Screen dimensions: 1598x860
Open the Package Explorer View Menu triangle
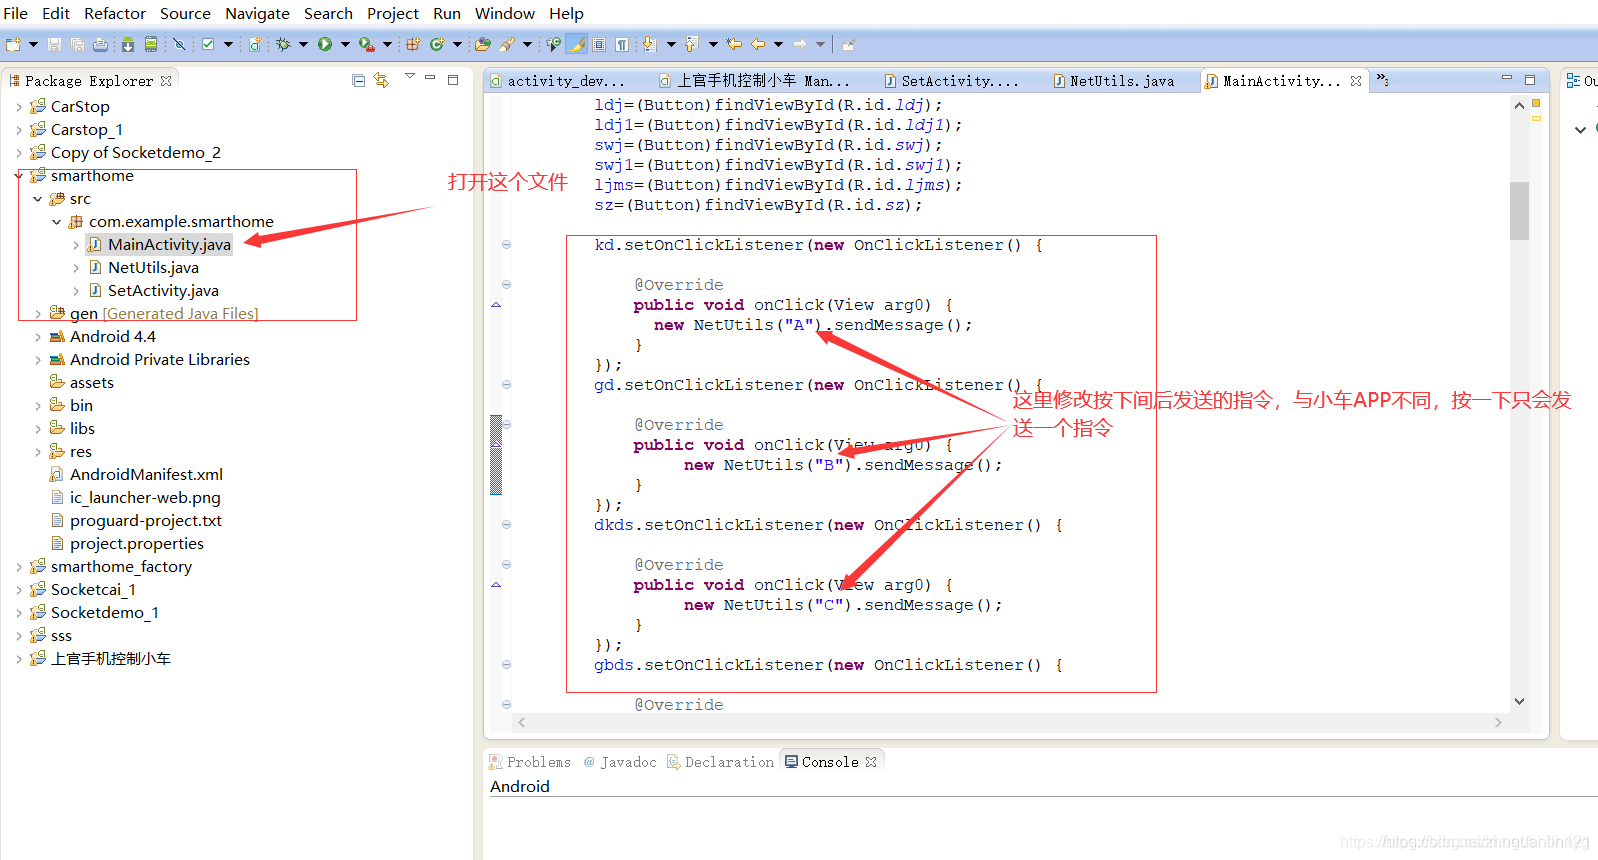coord(409,76)
